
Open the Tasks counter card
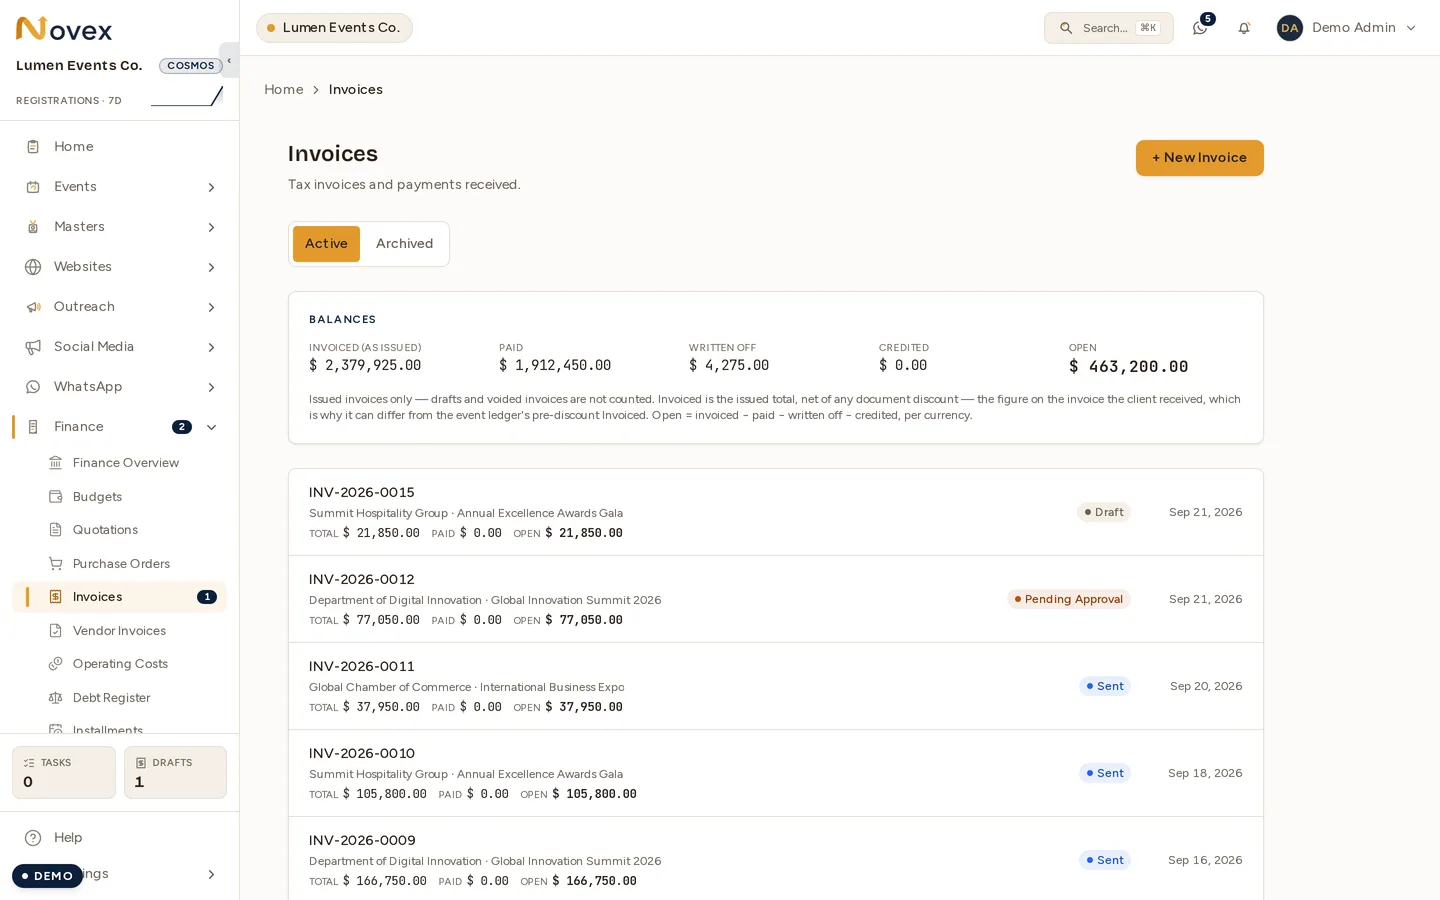64,772
